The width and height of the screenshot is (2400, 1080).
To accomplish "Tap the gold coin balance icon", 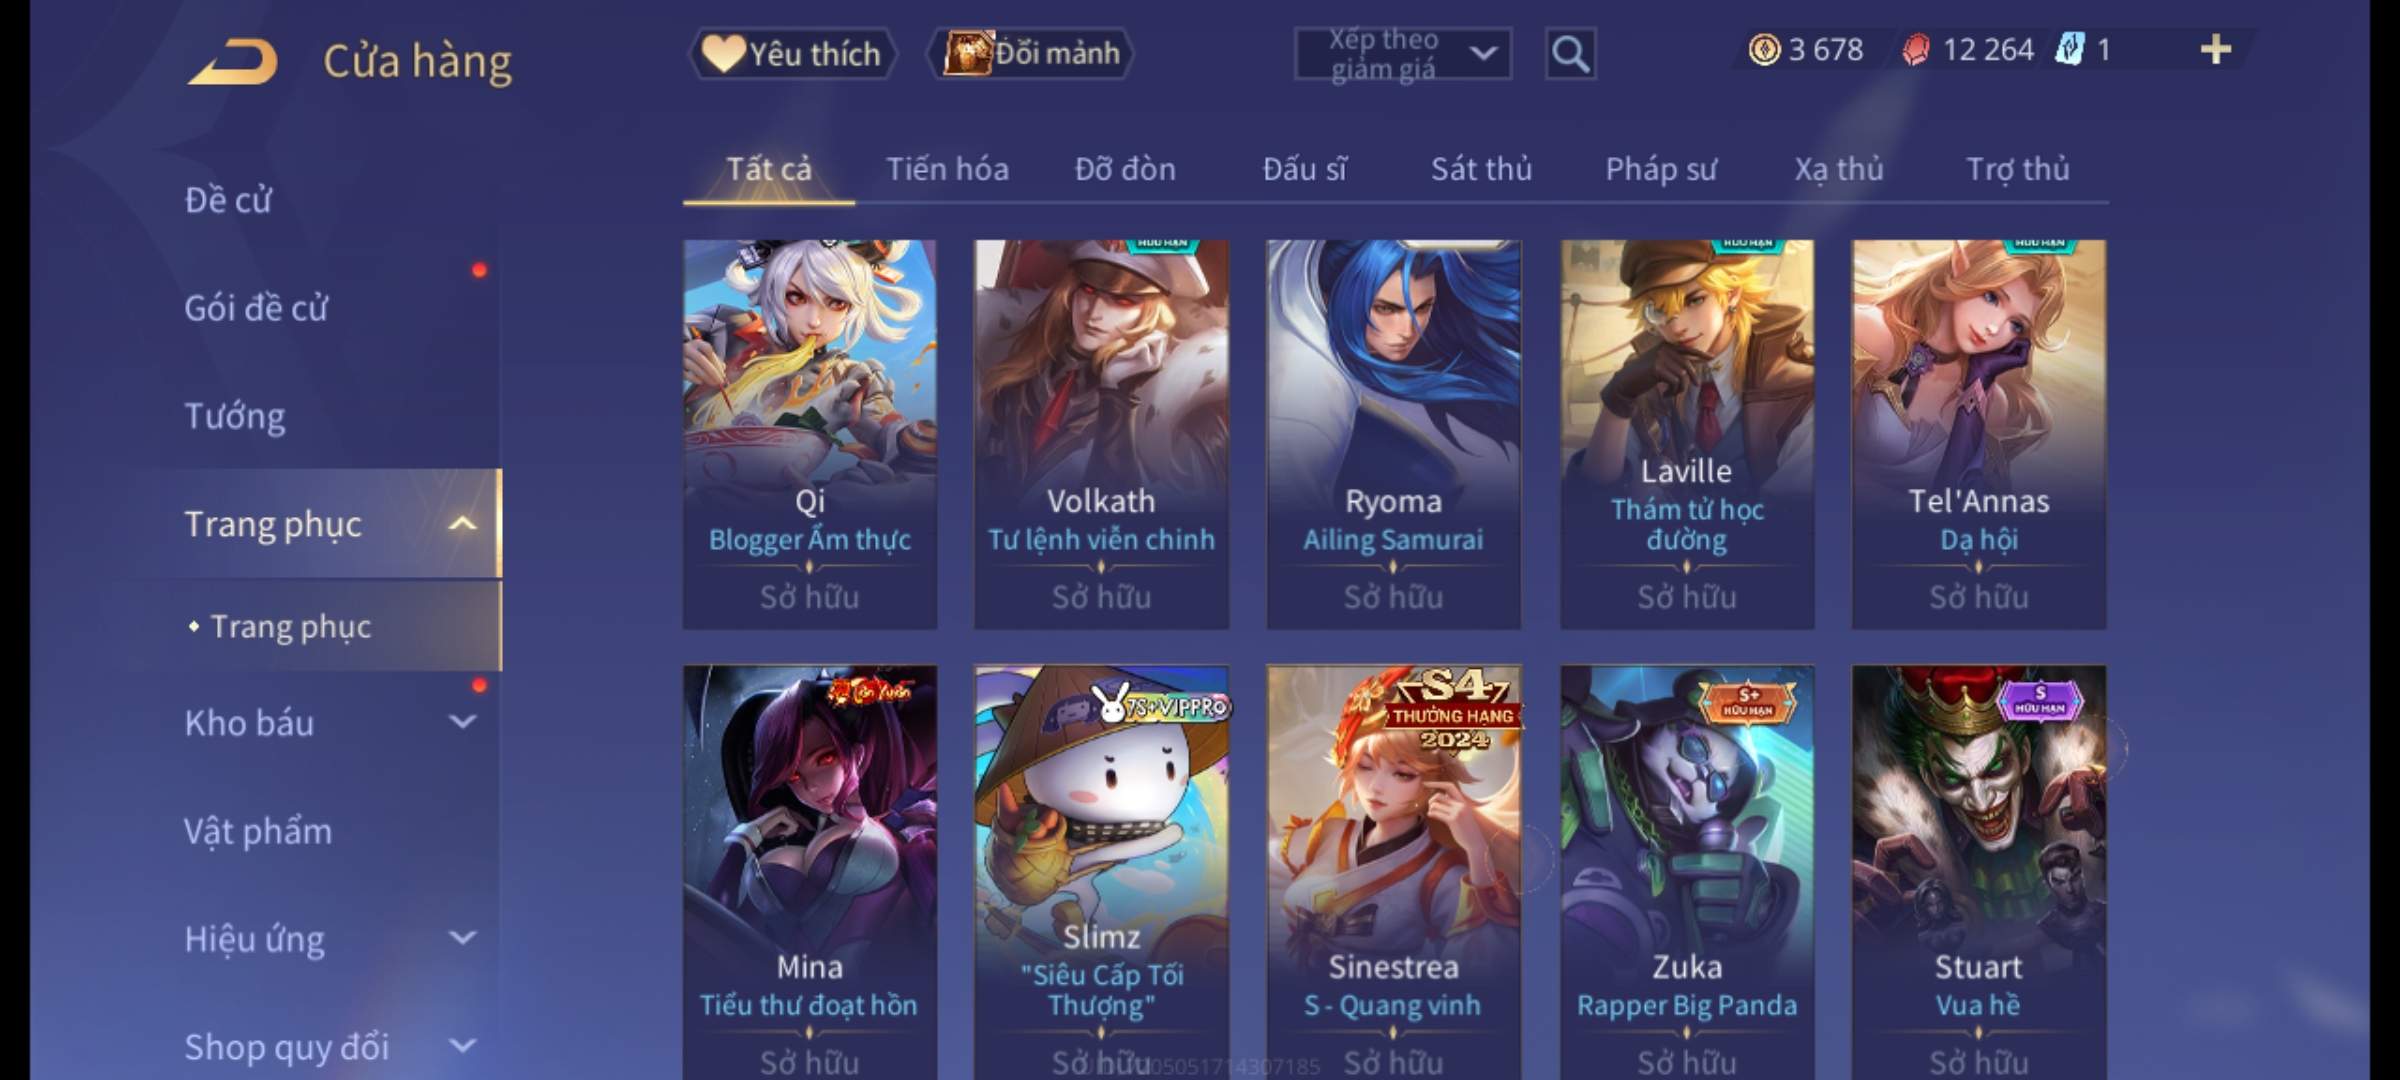I will click(1764, 49).
